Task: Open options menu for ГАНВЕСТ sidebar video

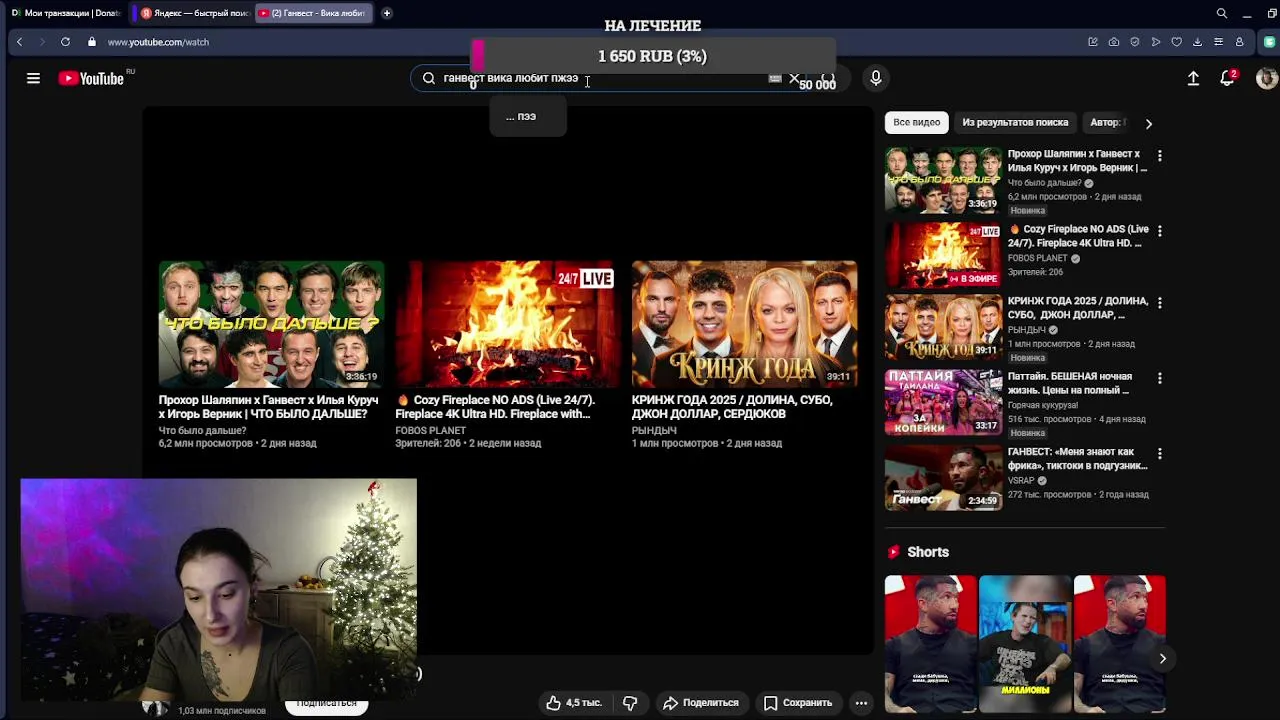Action: (1159, 453)
